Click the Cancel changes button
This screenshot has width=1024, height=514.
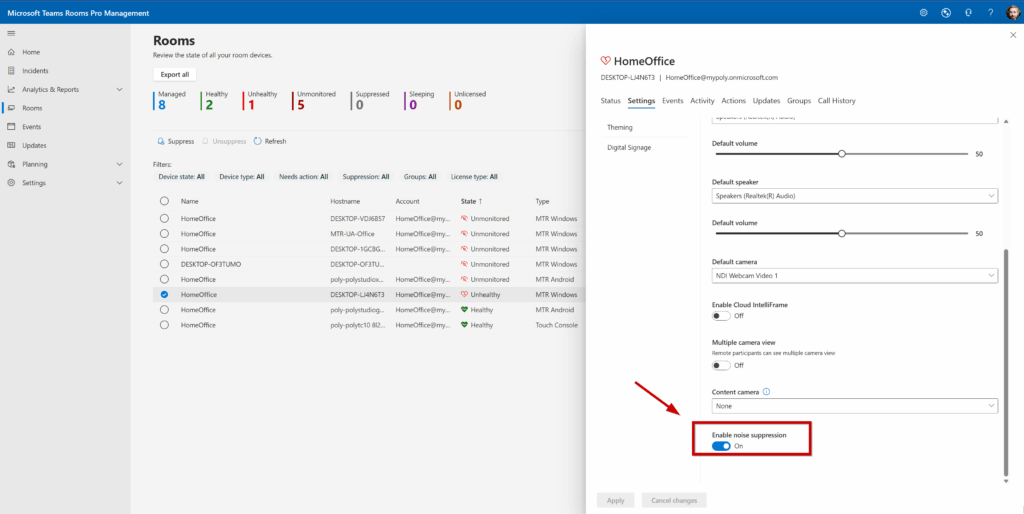673,500
